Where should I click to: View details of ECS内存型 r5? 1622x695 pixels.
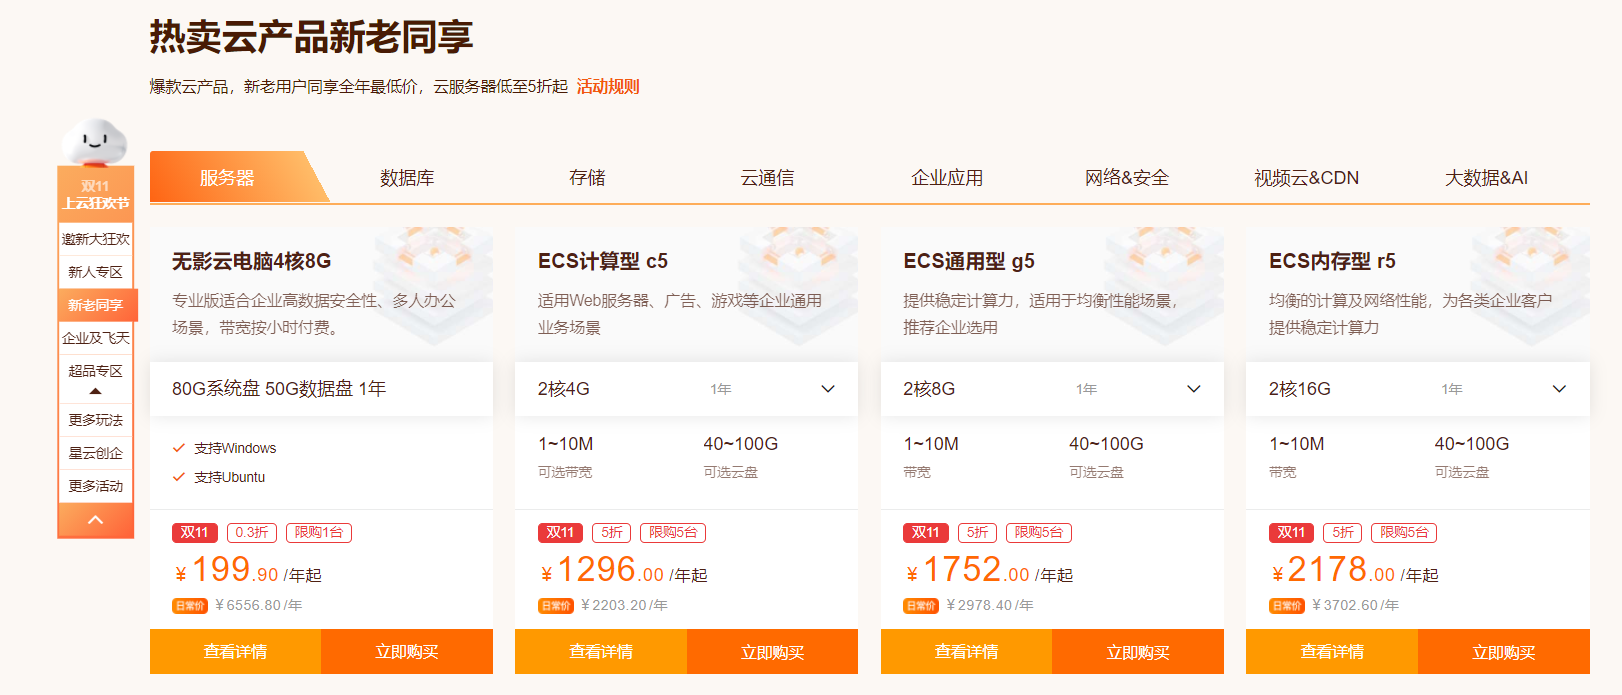point(1332,651)
